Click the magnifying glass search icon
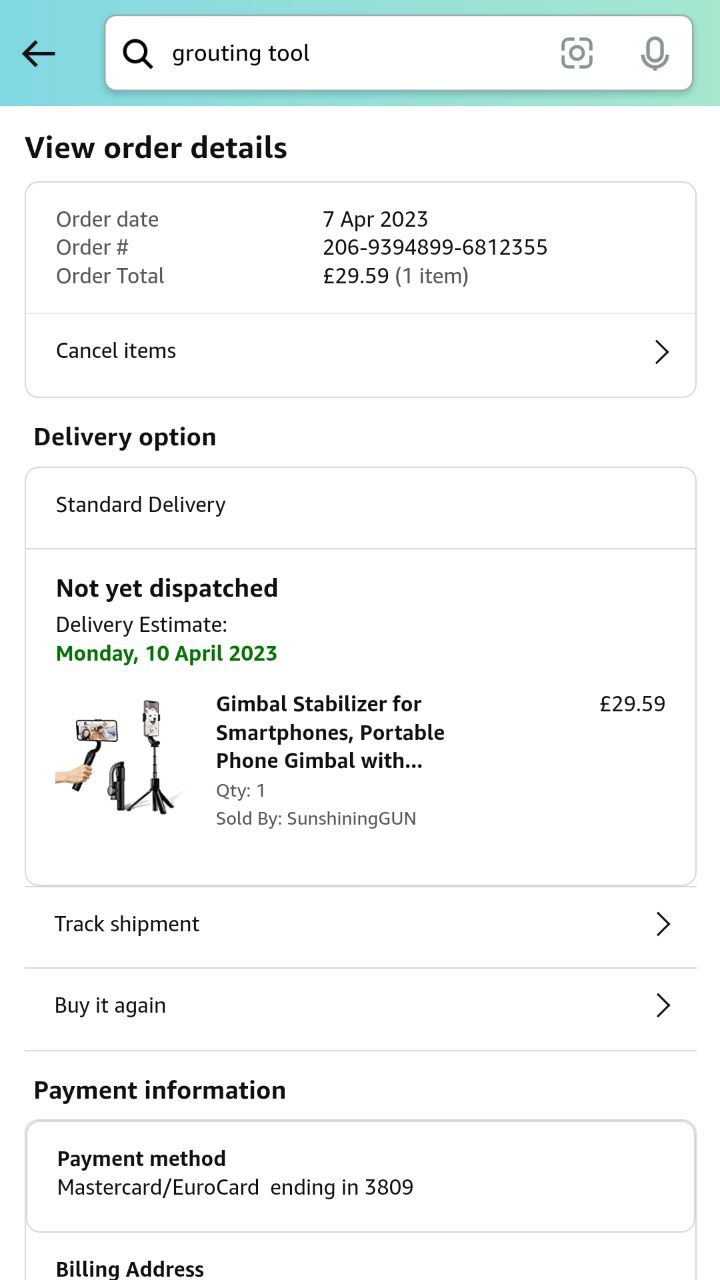Image resolution: width=720 pixels, height=1280 pixels. (138, 54)
